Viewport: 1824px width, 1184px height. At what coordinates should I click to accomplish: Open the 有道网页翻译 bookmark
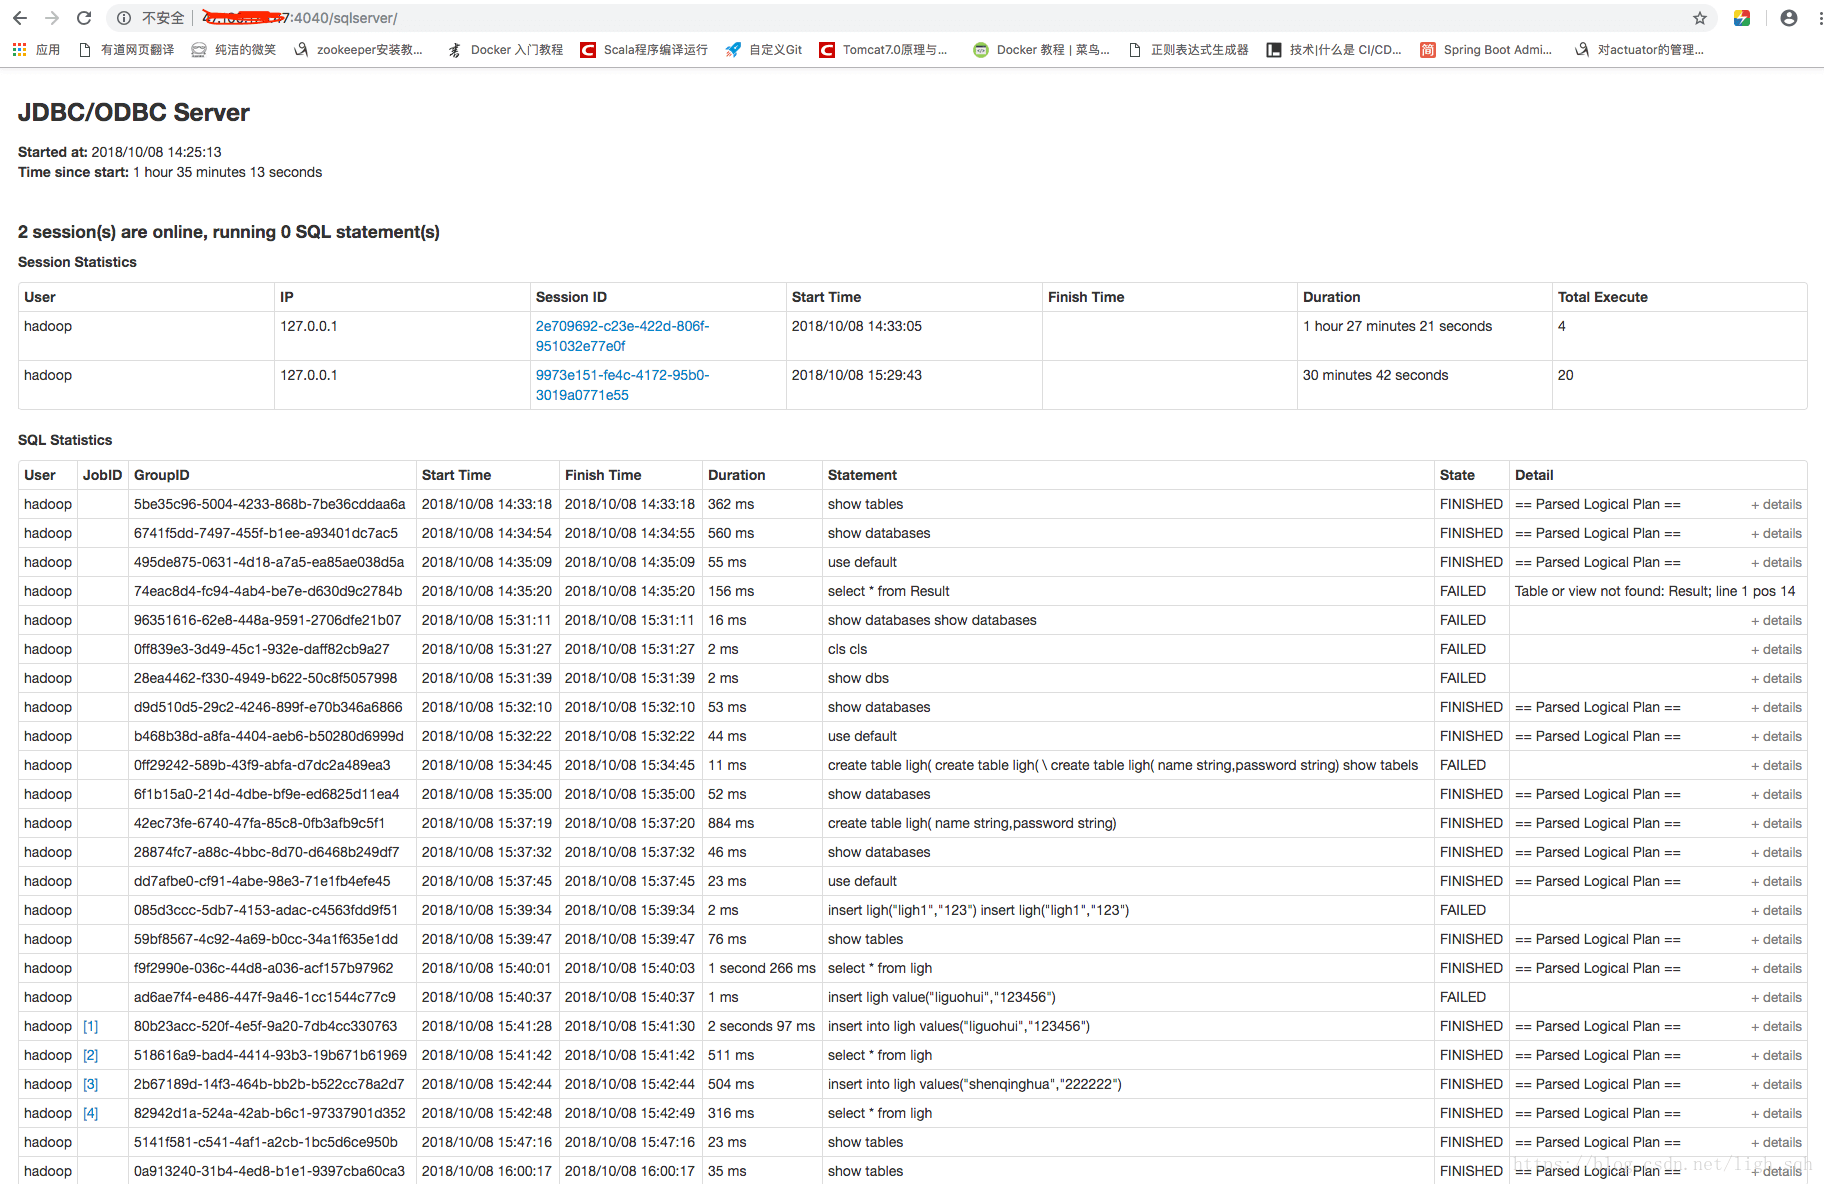(127, 49)
